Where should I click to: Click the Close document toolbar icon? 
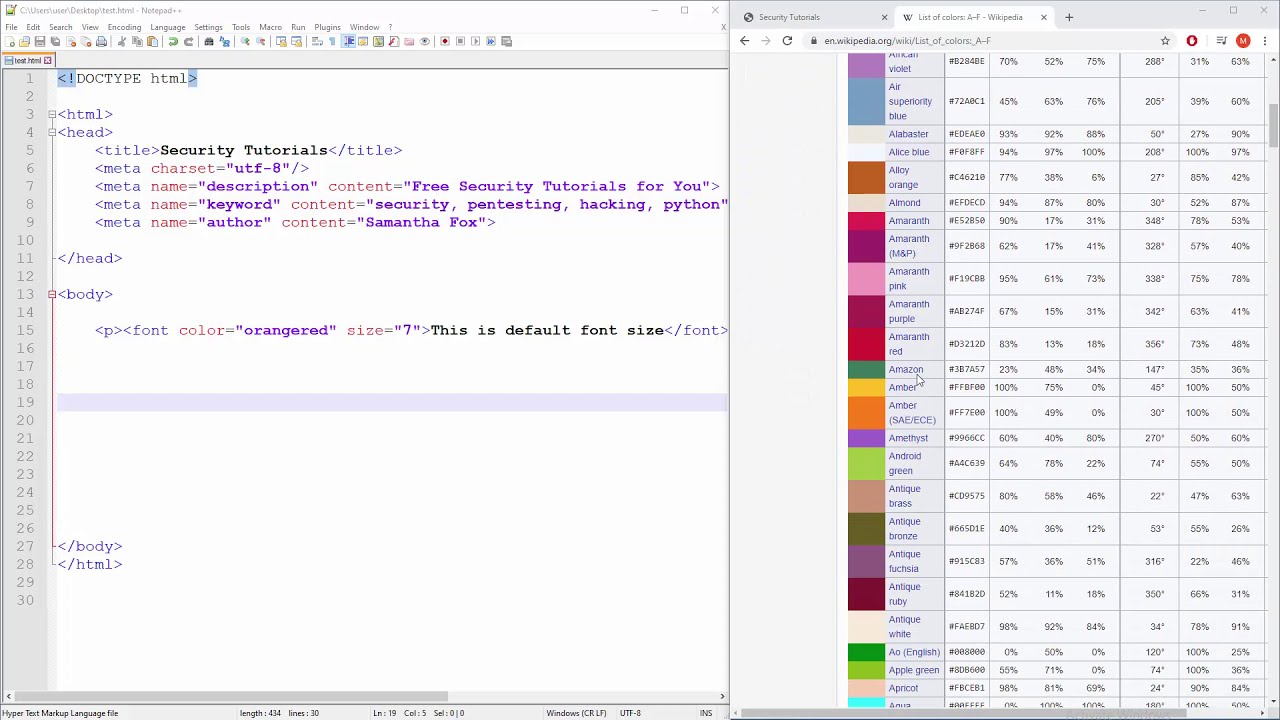click(x=70, y=41)
